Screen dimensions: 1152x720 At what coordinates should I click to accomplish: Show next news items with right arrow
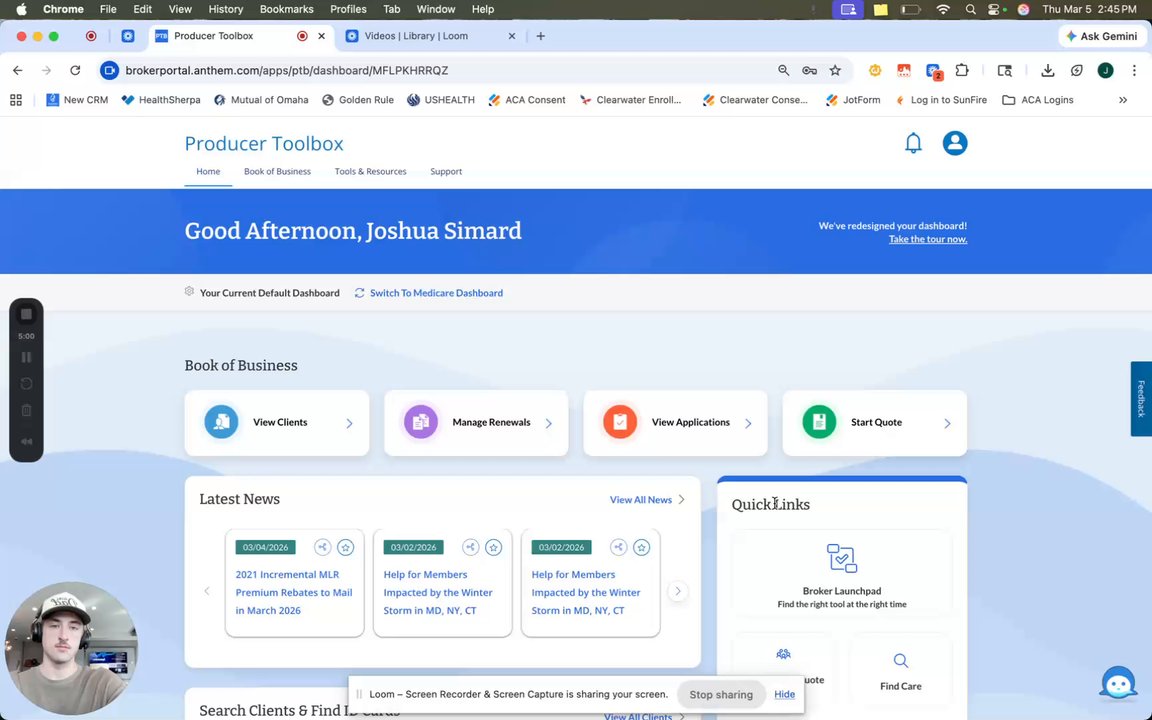(x=677, y=591)
